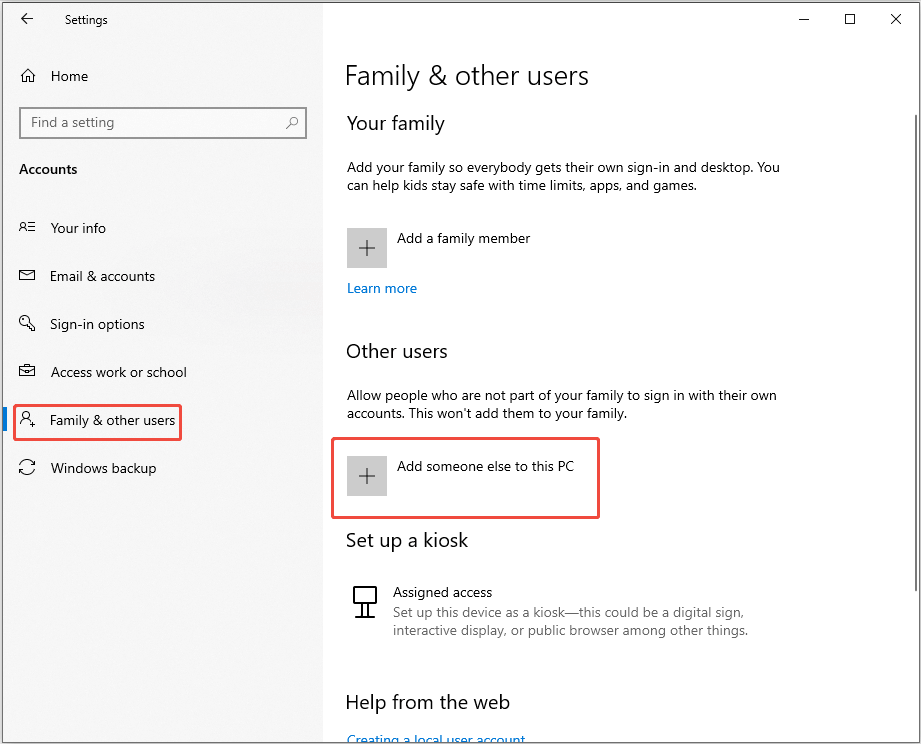921x744 pixels.
Task: Click the search magnifier in Find a setting
Action: point(291,122)
